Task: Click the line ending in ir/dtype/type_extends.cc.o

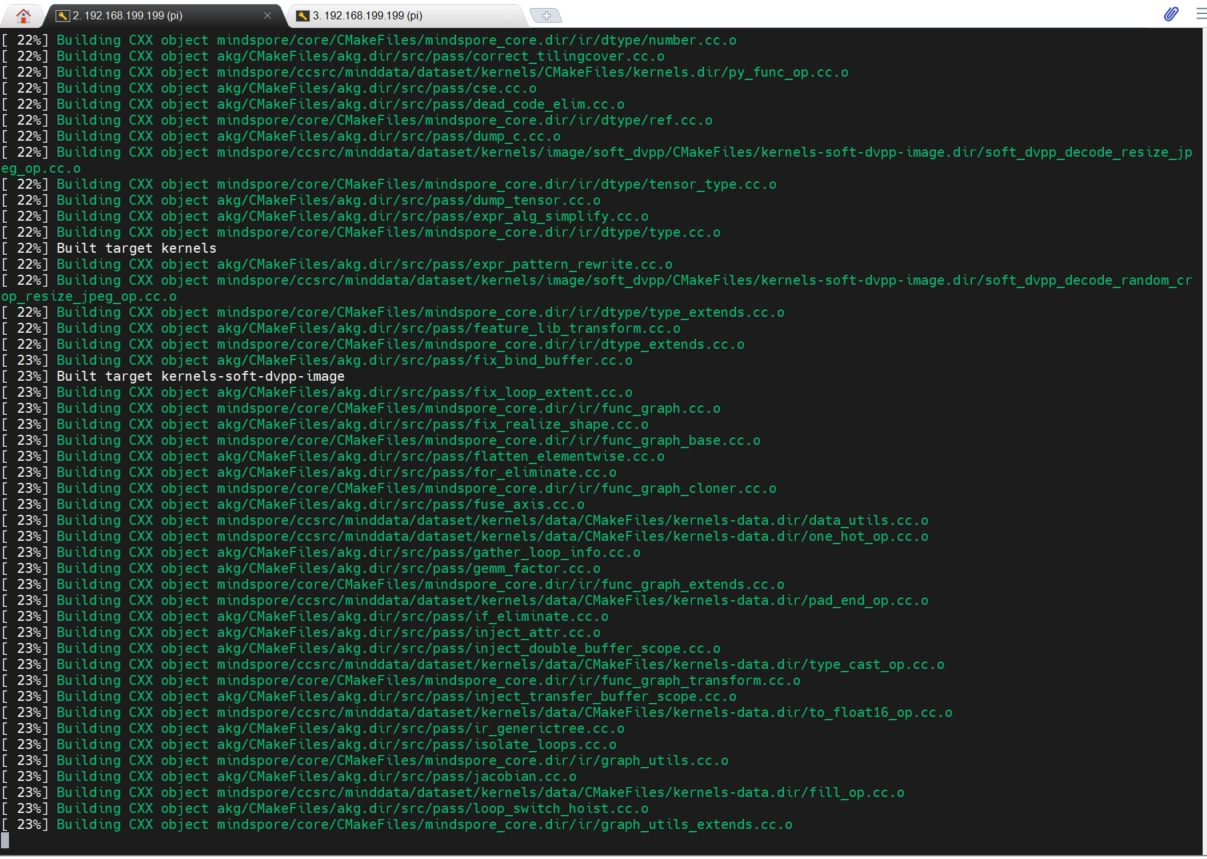Action: 392,312
